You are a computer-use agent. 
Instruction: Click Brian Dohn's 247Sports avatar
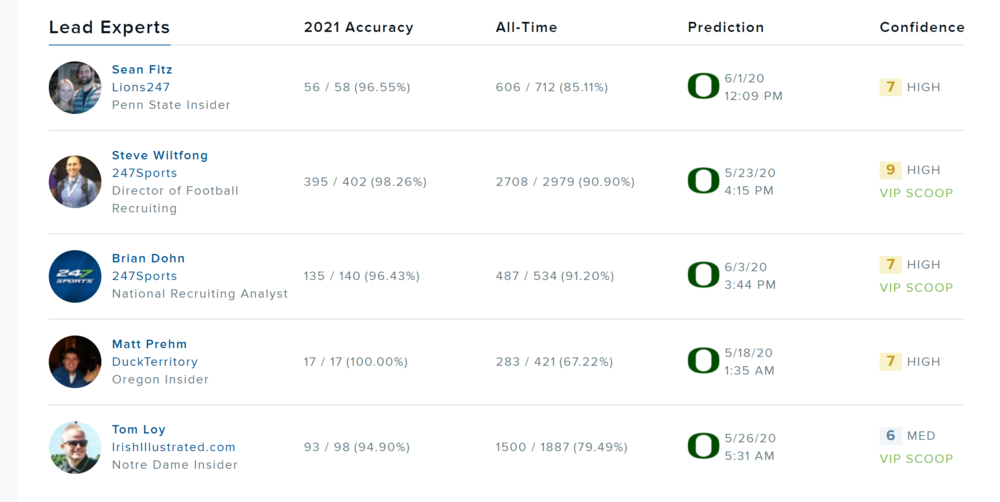point(75,276)
